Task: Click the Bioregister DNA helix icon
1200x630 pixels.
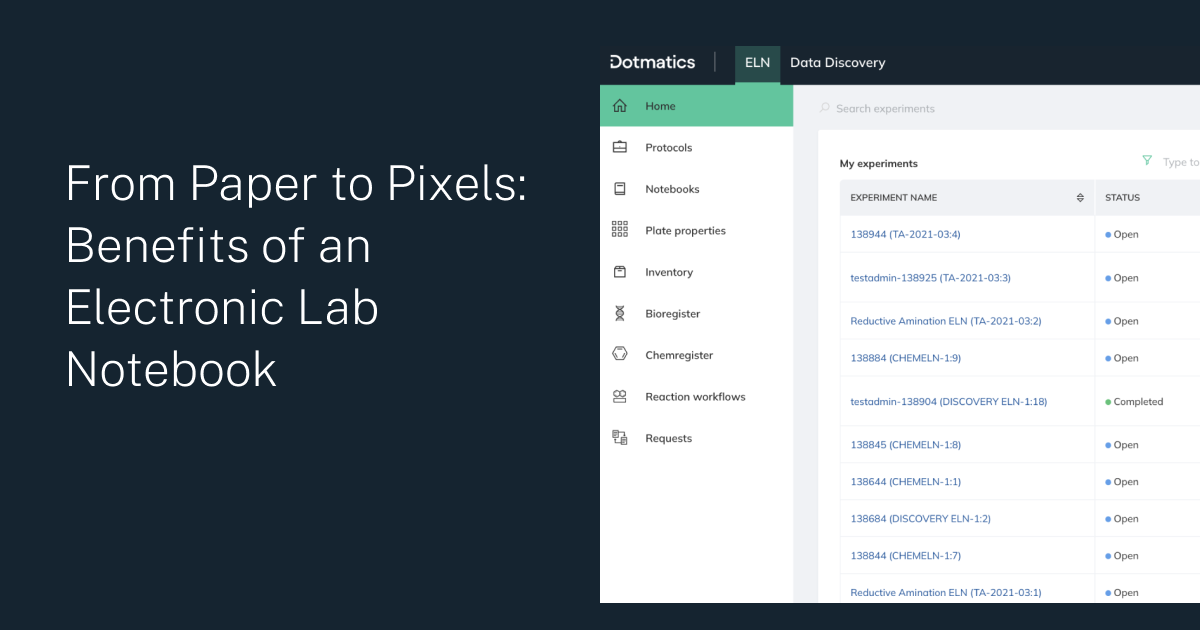Action: 620,313
